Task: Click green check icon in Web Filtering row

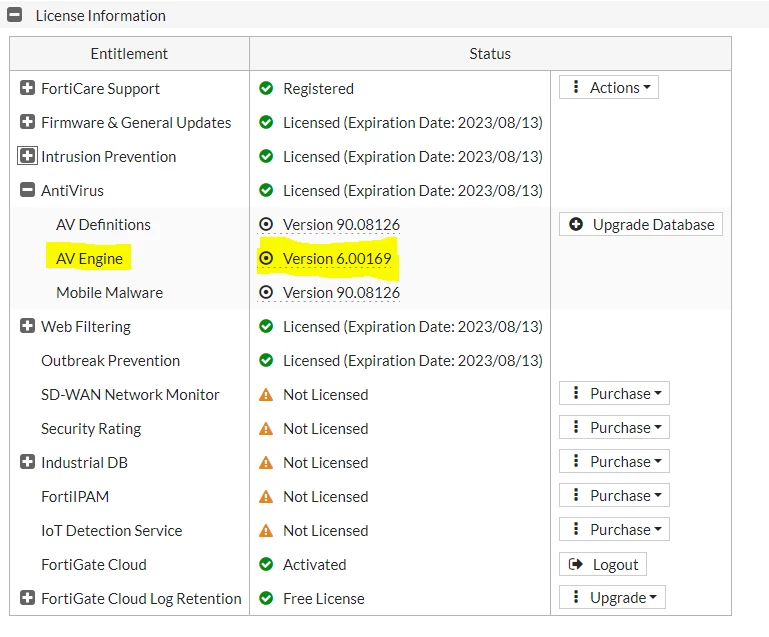Action: click(266, 326)
